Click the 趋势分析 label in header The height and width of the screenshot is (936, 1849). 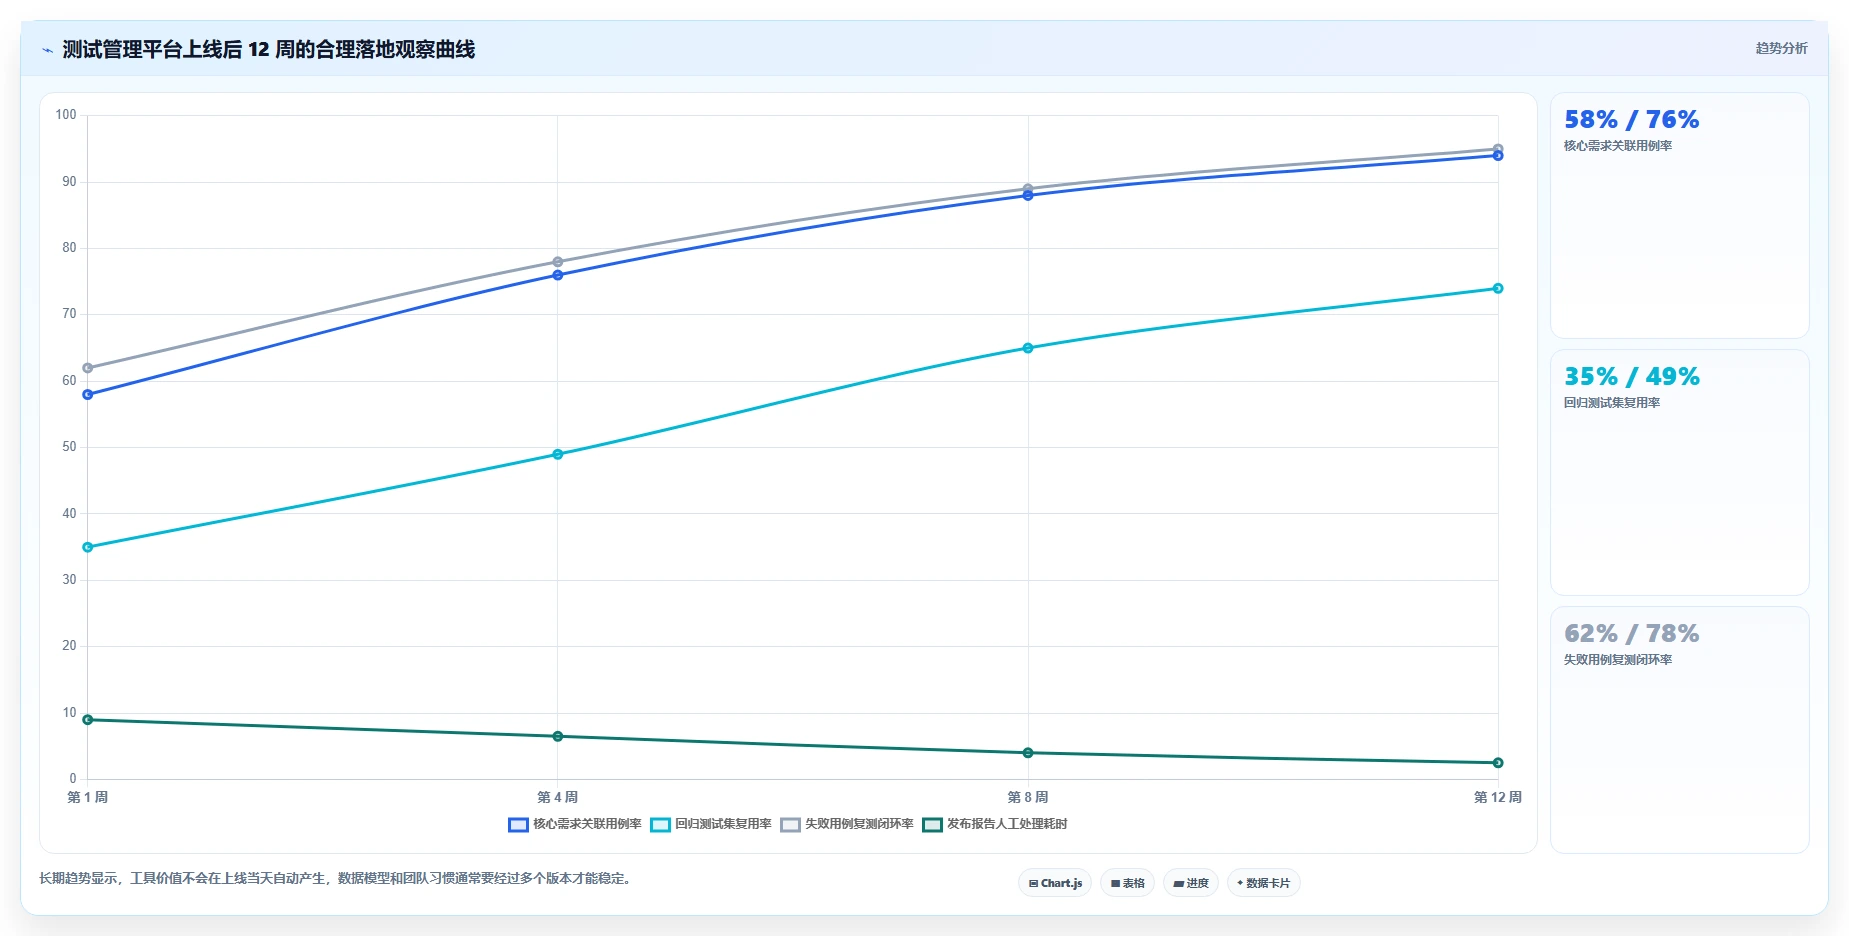(x=1781, y=48)
